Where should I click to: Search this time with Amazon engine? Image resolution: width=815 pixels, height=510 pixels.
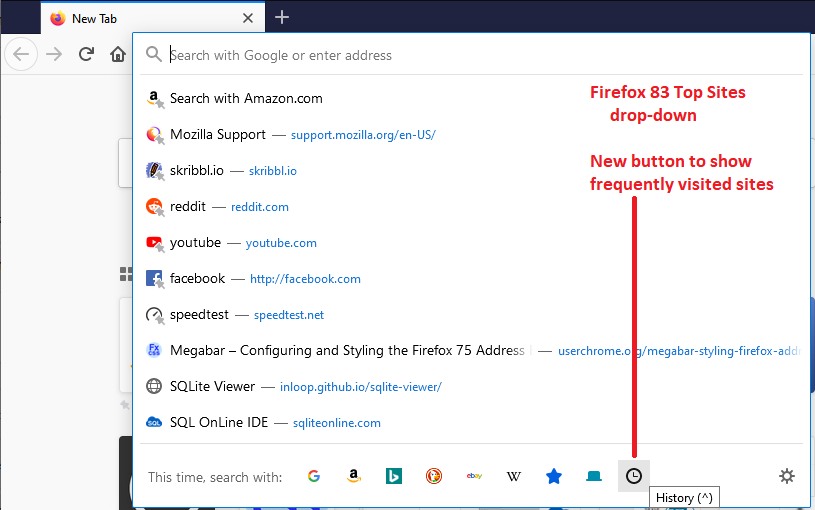[x=353, y=476]
